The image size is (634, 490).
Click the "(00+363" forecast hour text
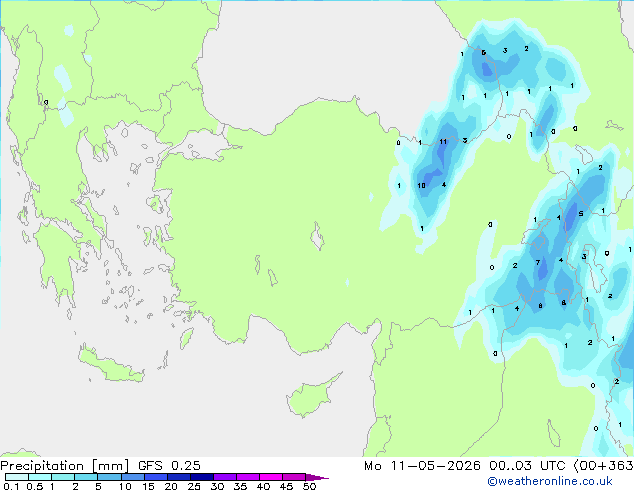603,466
